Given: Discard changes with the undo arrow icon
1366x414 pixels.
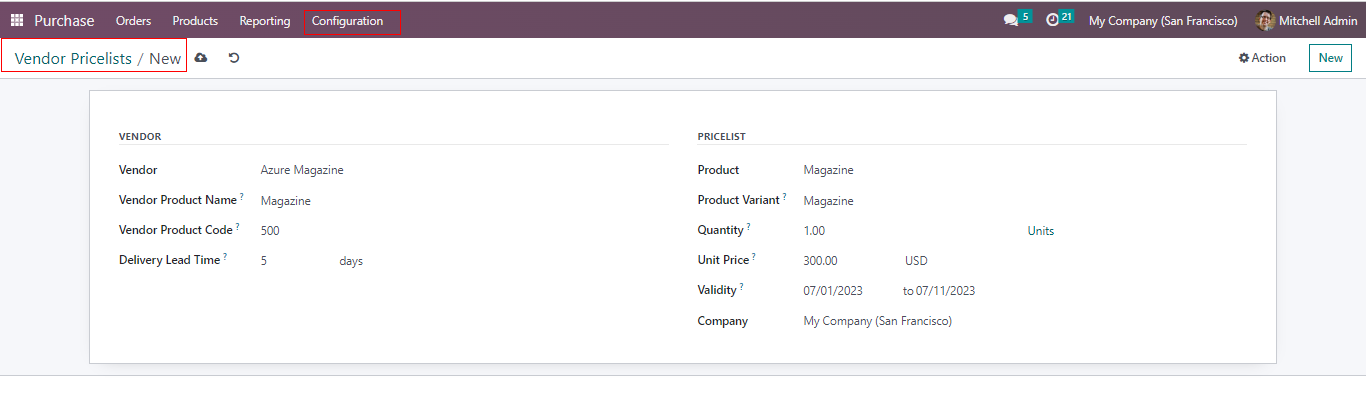Looking at the screenshot, I should tap(234, 58).
